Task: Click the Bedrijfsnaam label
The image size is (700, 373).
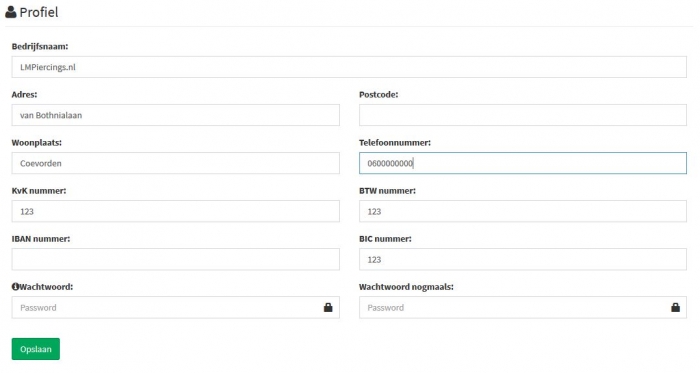Action: (40, 46)
